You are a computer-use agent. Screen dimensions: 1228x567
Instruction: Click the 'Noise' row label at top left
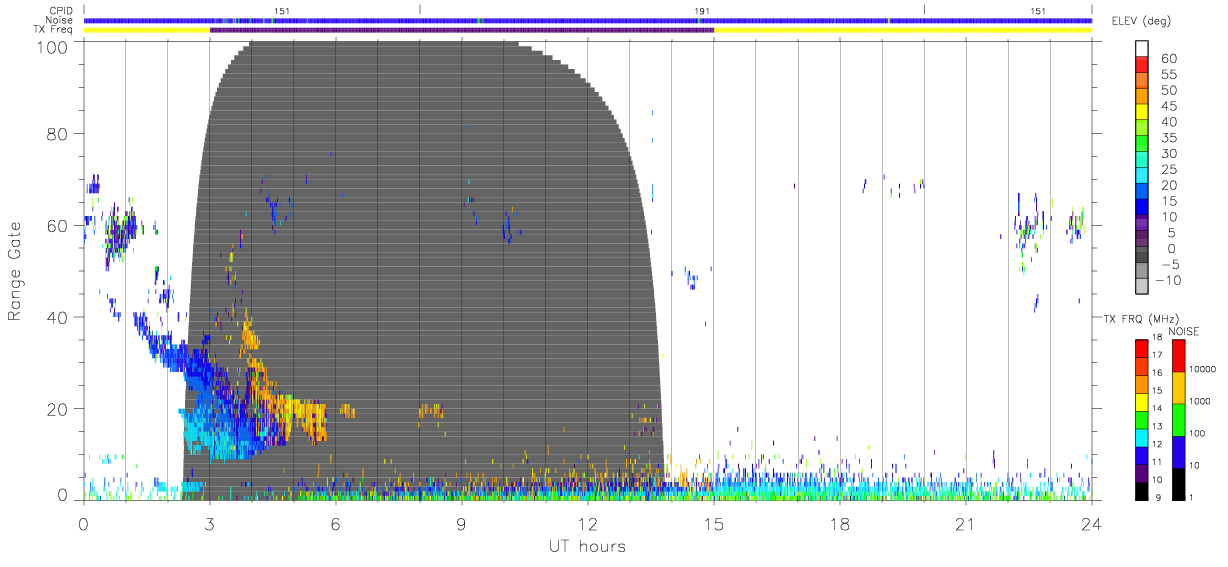tap(61, 20)
